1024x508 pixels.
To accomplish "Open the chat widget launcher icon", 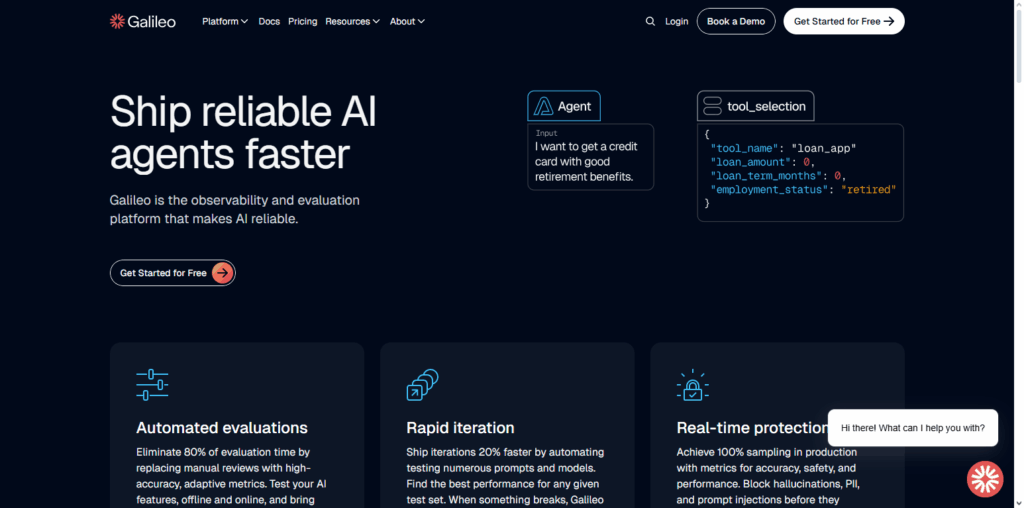I will (x=985, y=479).
